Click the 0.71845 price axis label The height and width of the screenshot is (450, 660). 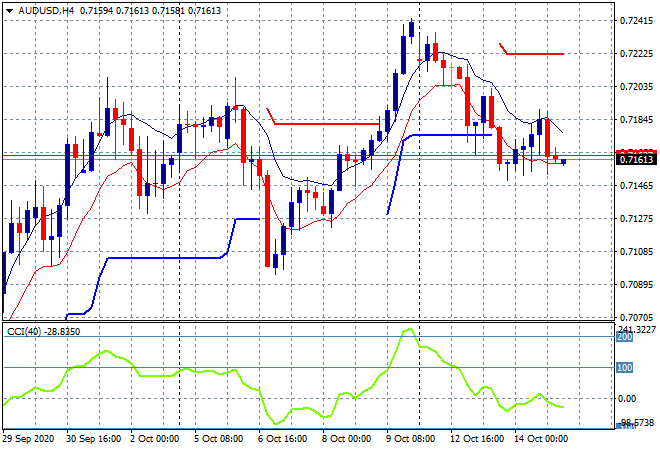636,120
